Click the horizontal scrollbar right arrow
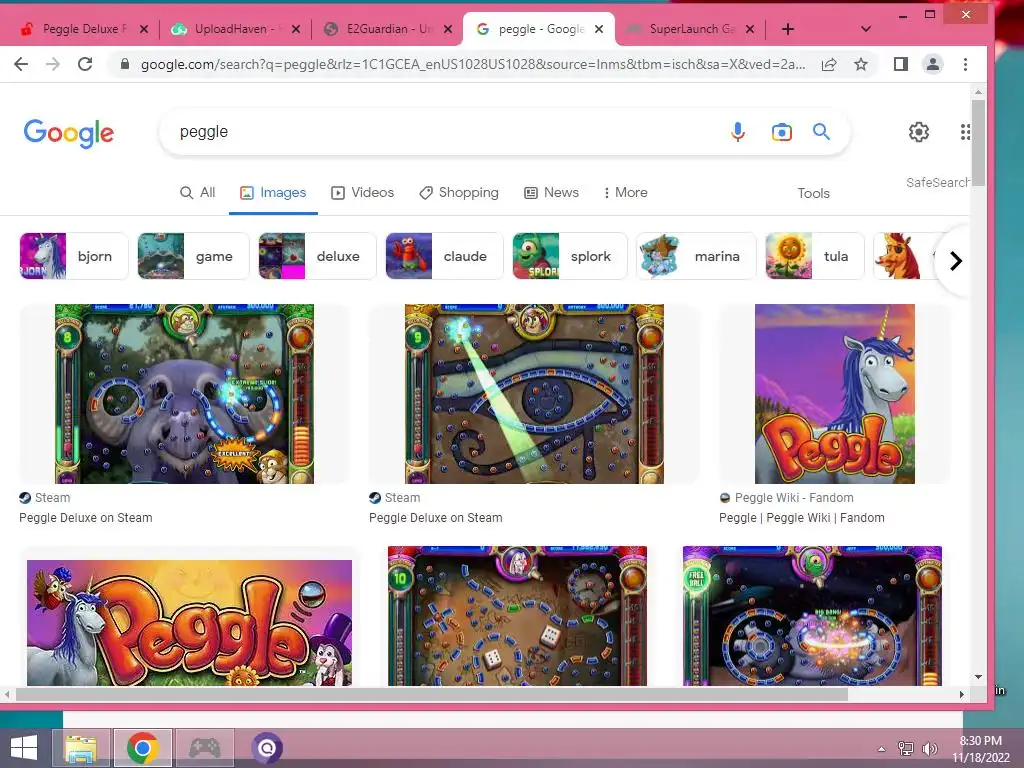 (x=961, y=694)
